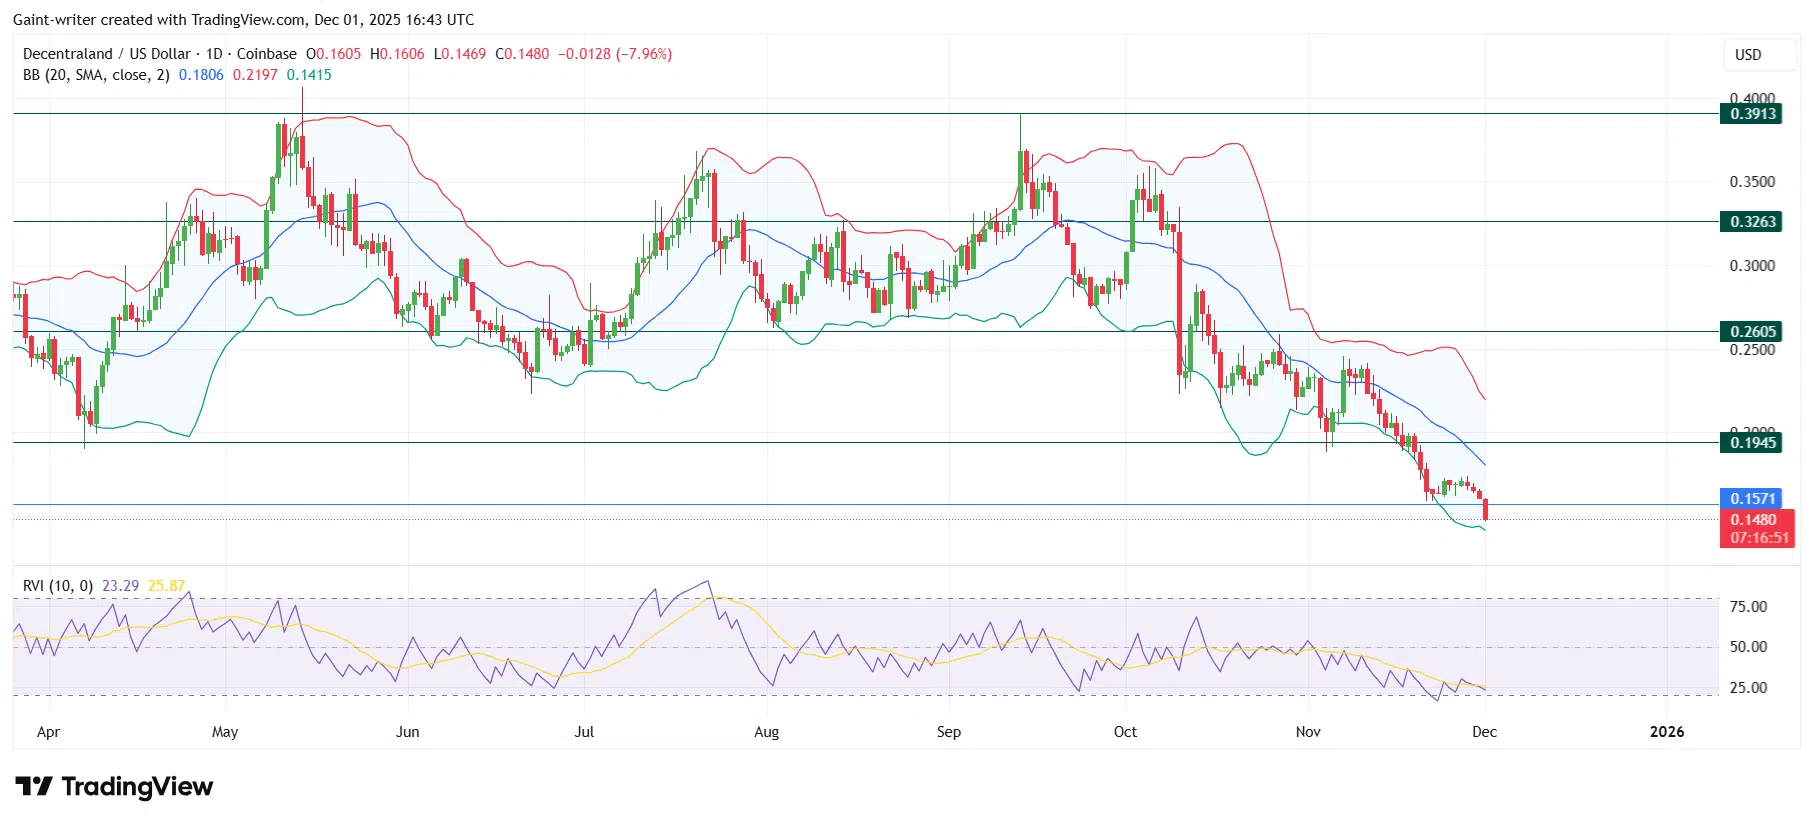This screenshot has height=824, width=1814.
Task: Click the Sep label on time axis
Action: click(948, 732)
